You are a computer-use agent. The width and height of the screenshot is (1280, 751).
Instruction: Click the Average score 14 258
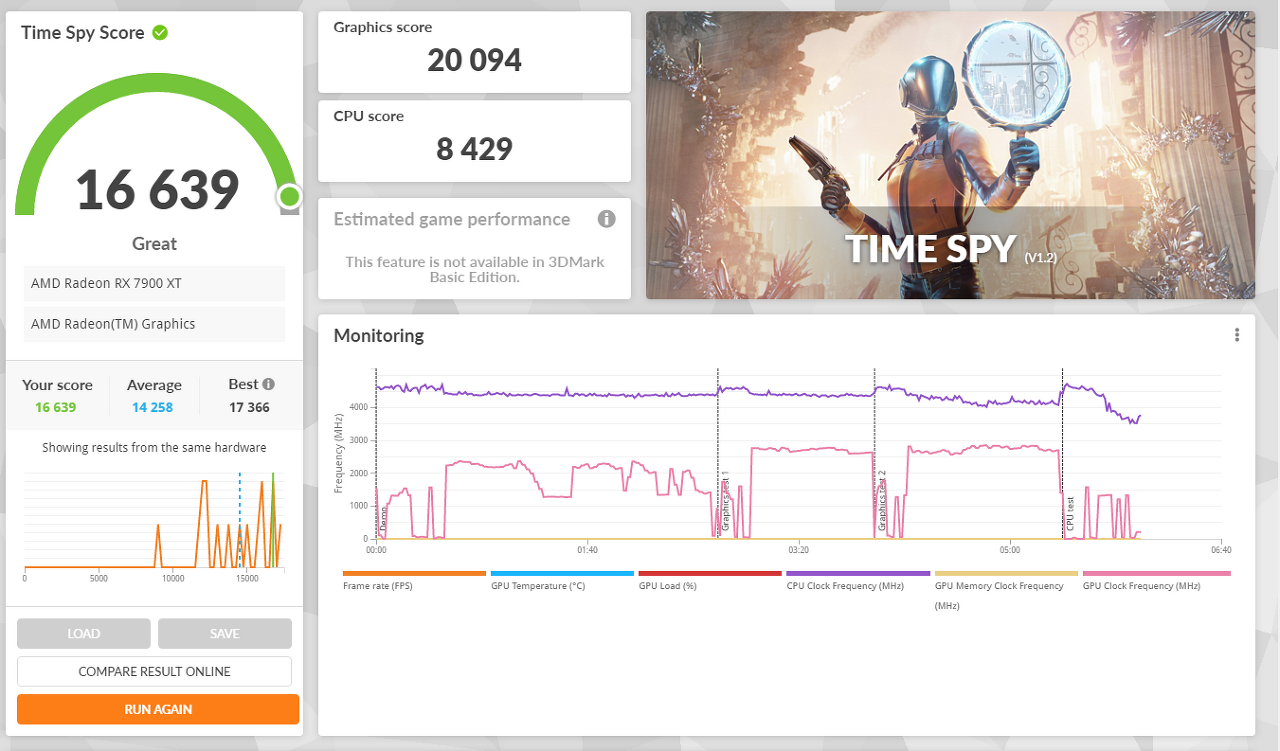click(x=154, y=407)
